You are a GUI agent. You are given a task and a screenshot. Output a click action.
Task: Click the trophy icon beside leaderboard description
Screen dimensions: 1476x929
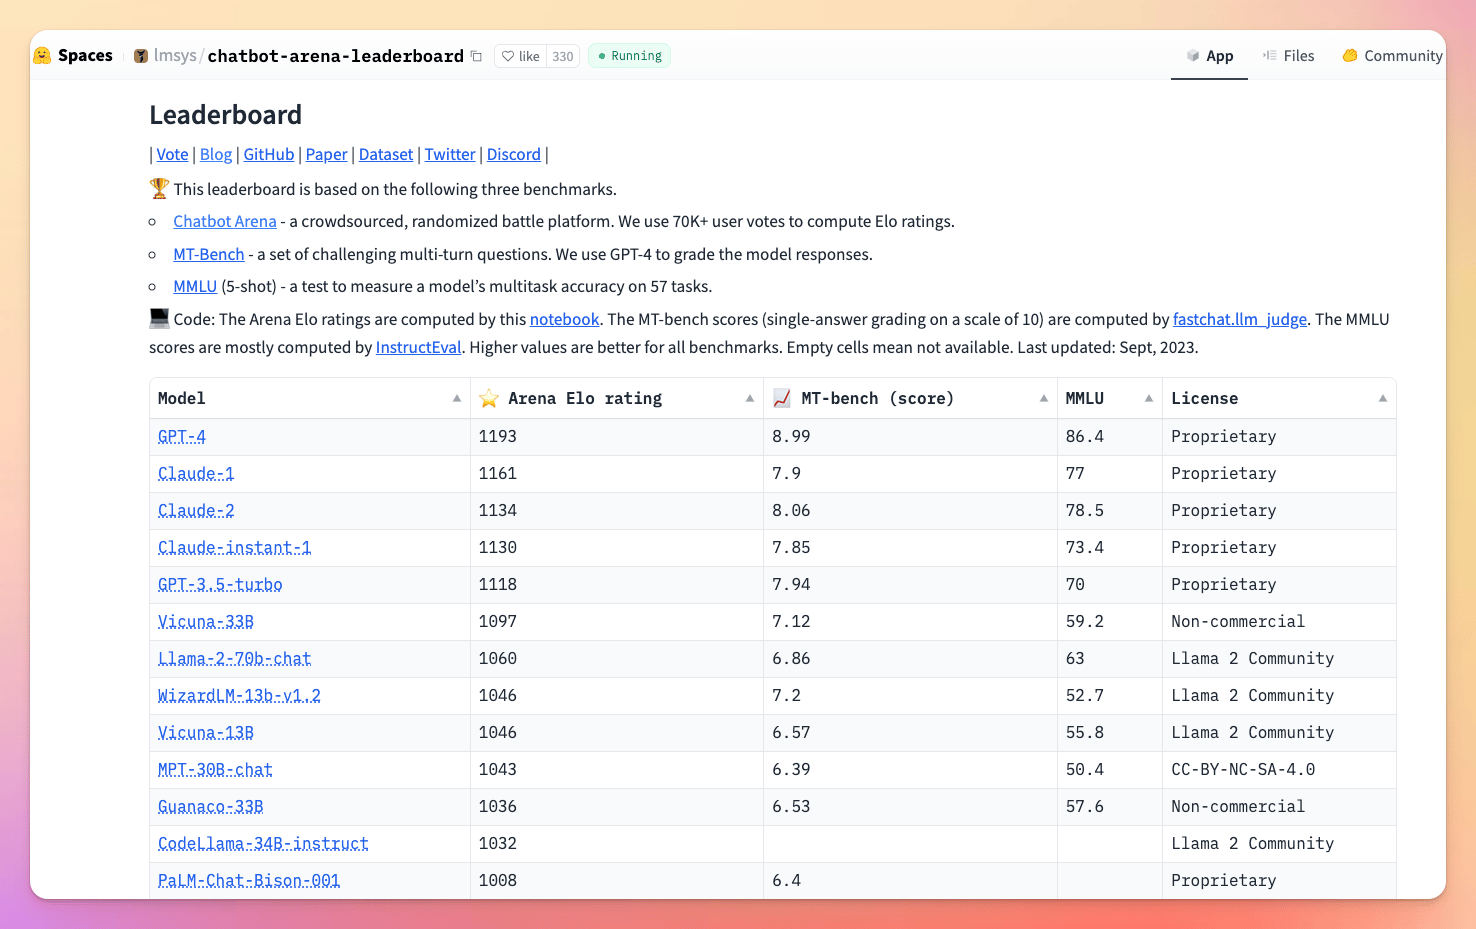point(159,188)
